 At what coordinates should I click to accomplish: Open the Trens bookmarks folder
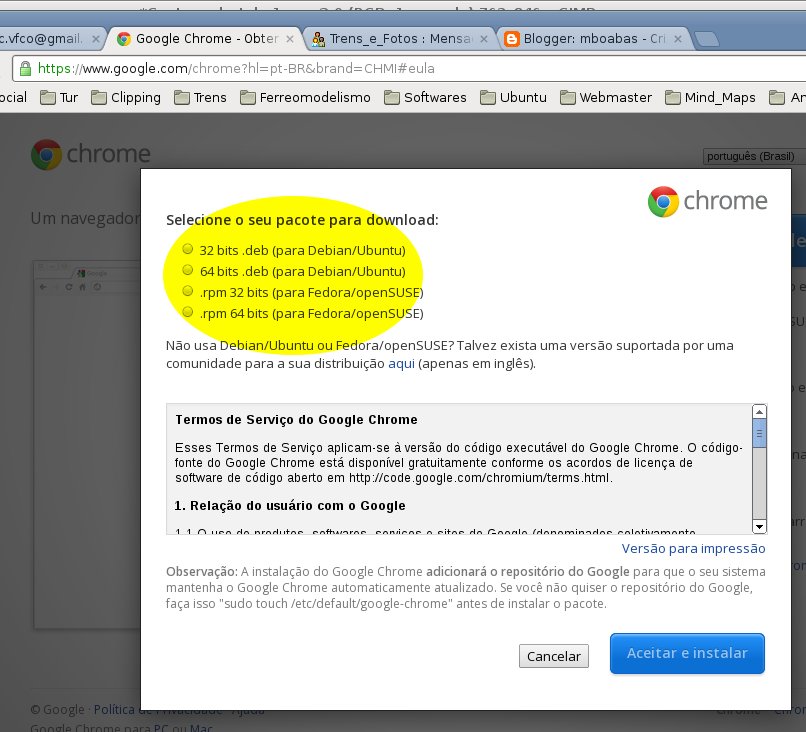click(200, 97)
